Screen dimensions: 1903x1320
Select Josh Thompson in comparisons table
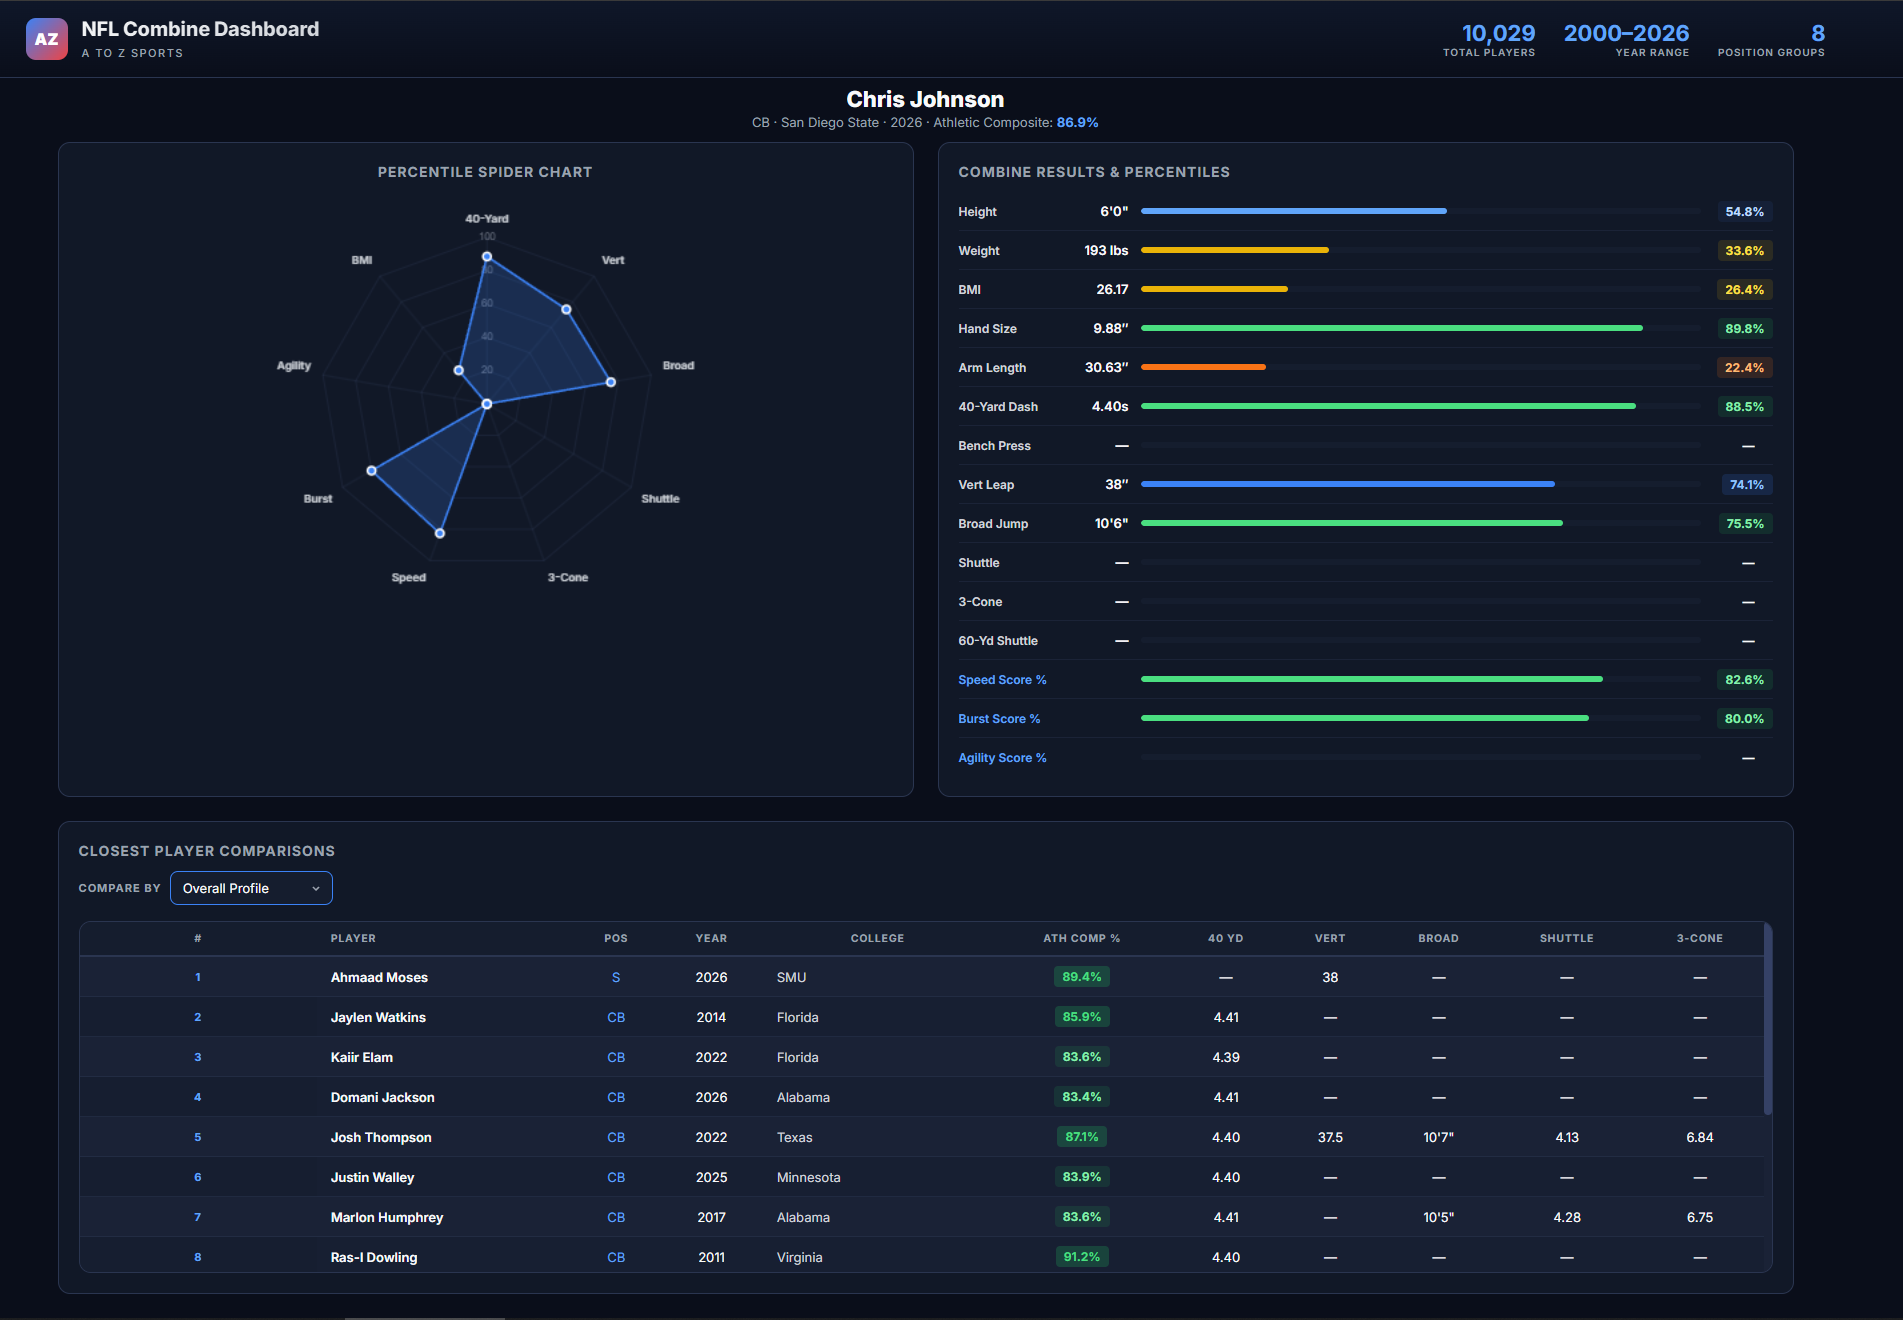click(x=381, y=1137)
